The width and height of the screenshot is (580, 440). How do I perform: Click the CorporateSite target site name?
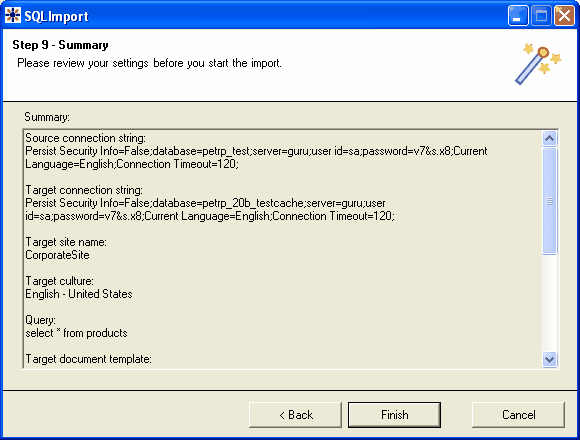[x=57, y=255]
